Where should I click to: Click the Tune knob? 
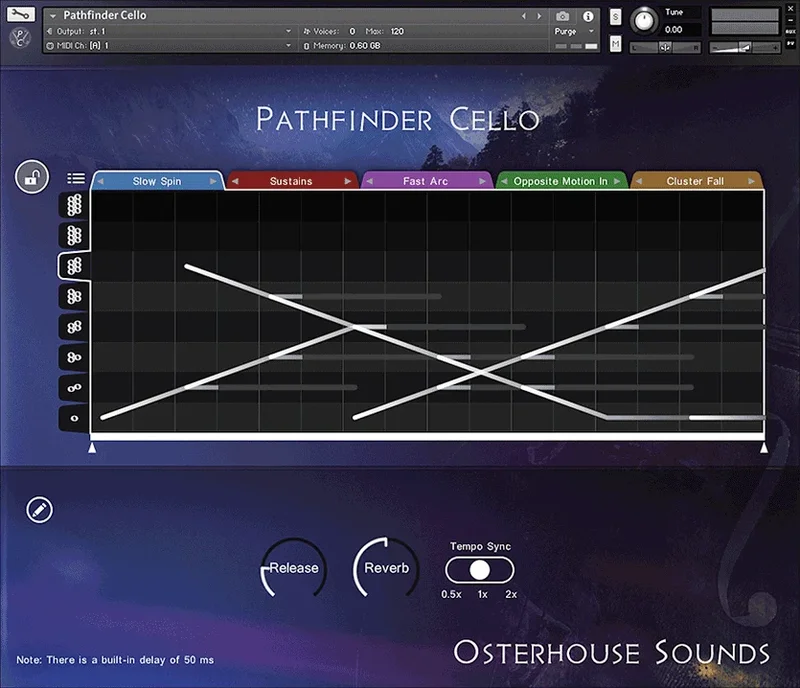(x=644, y=21)
